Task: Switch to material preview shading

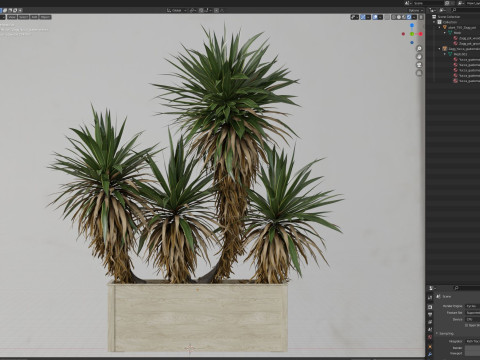Action: click(404, 17)
